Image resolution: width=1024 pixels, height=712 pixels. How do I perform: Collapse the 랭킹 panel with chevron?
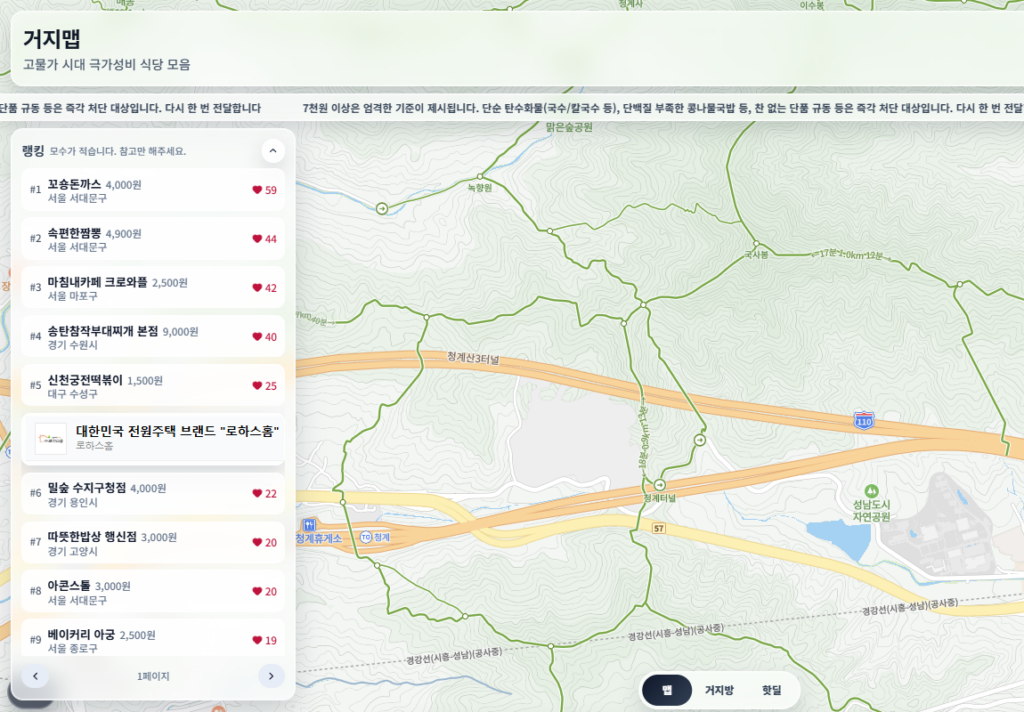point(273,151)
